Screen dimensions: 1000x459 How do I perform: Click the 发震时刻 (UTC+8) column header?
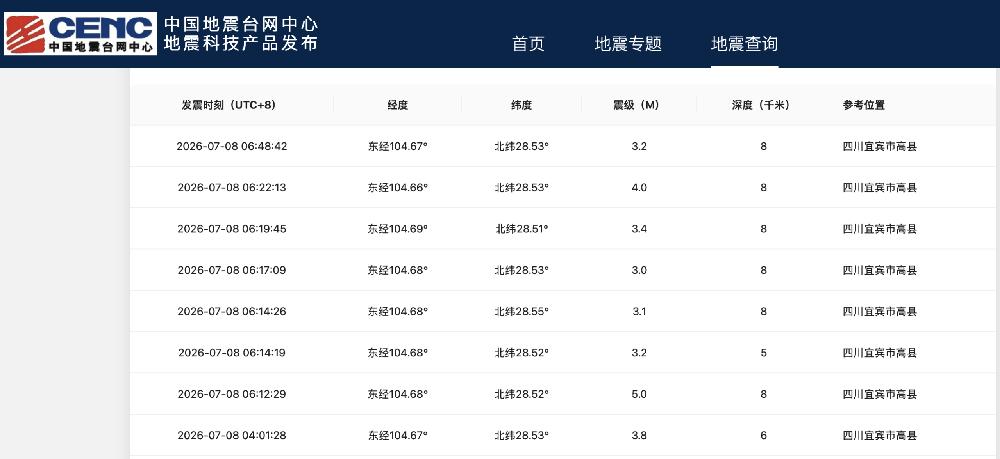[229, 105]
